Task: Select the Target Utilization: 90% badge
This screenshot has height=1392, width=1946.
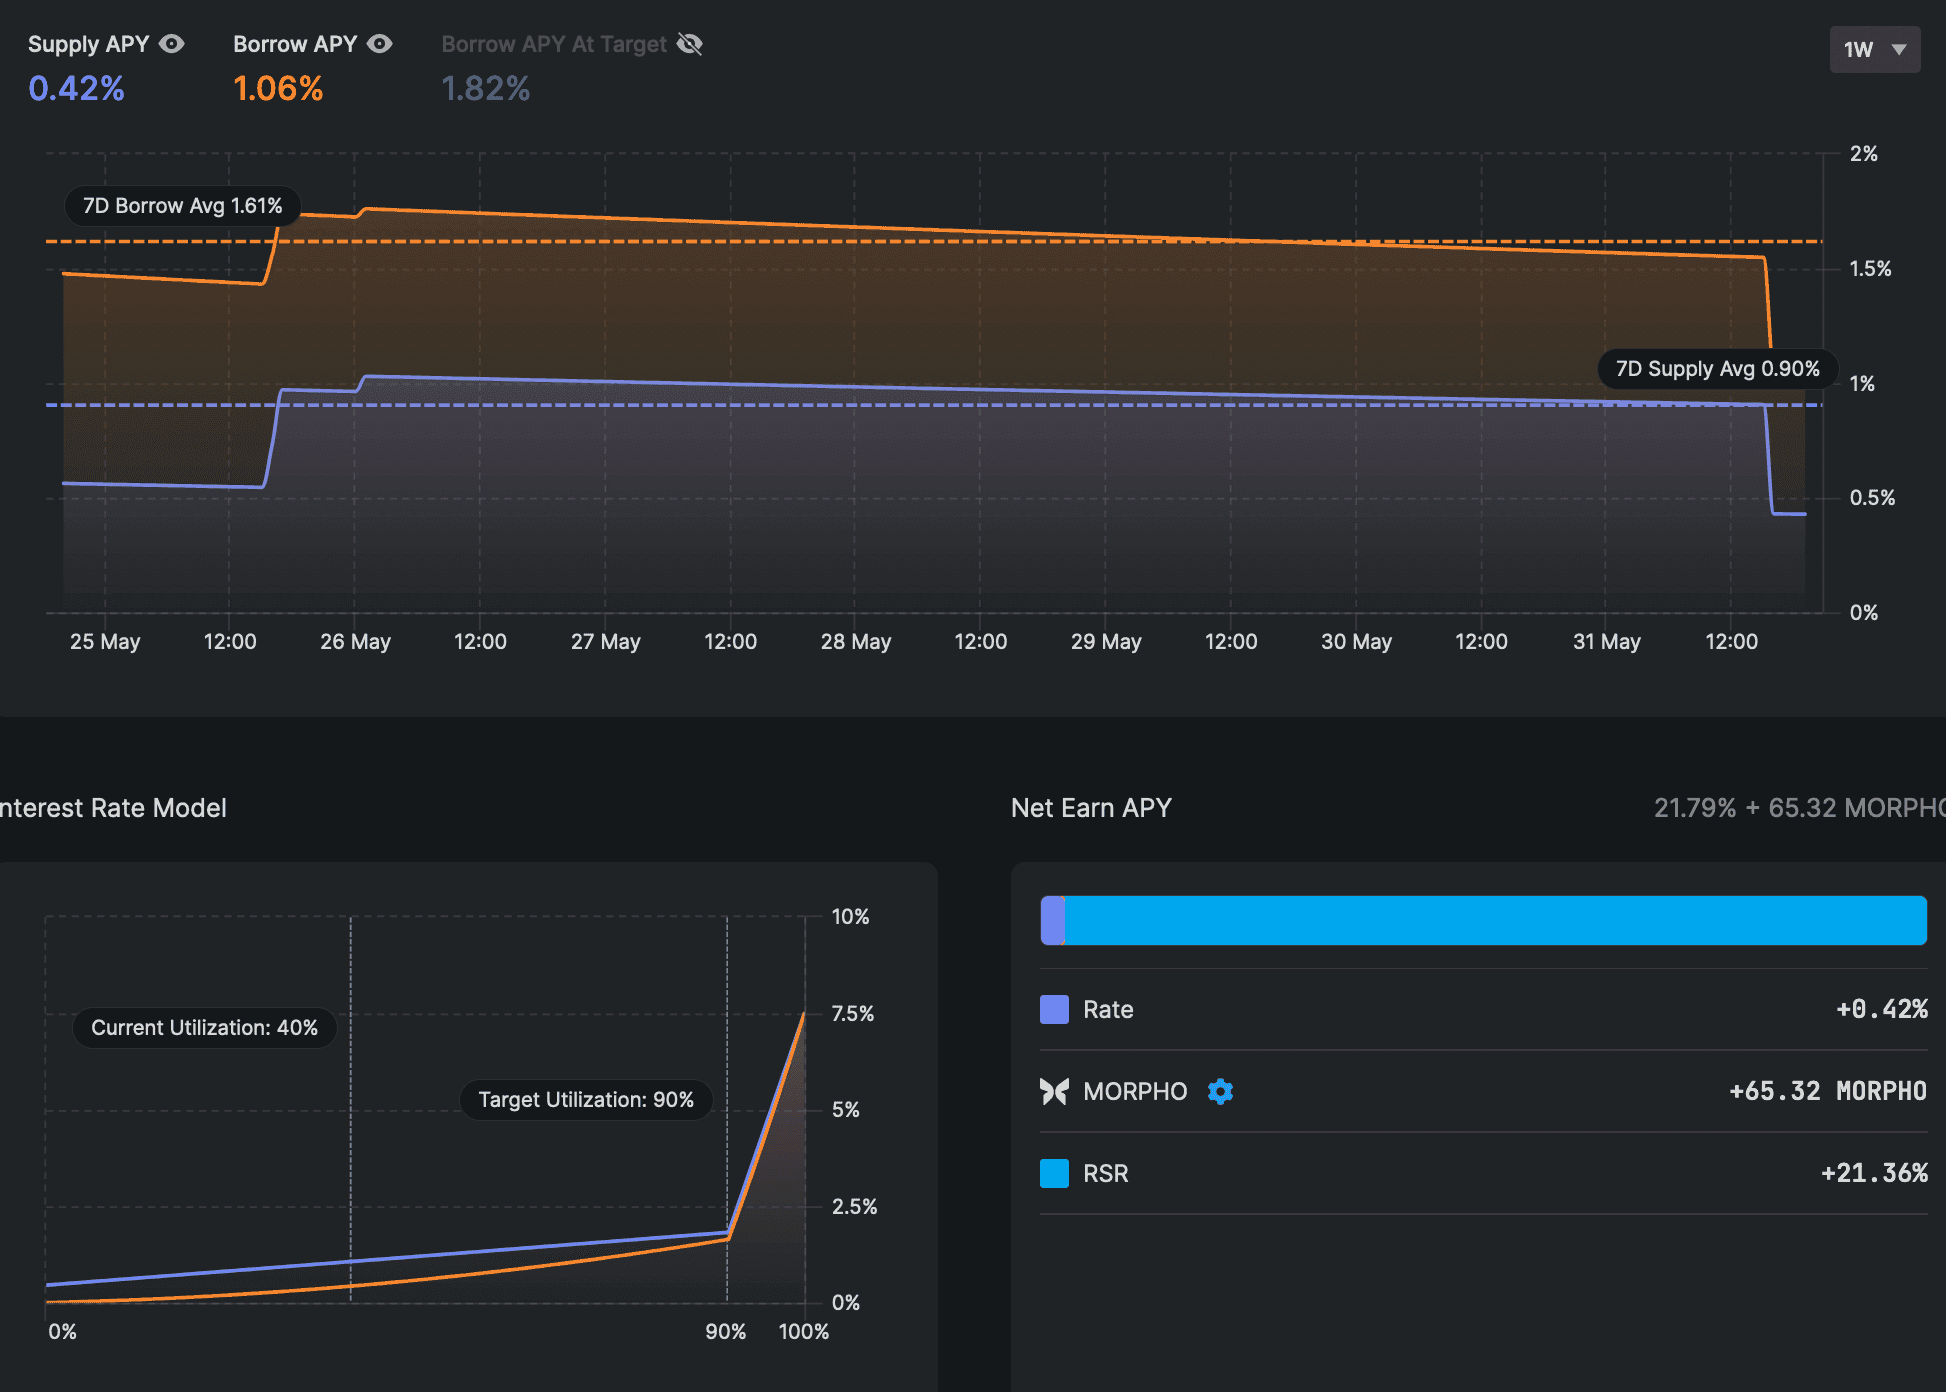Action: [x=585, y=1100]
